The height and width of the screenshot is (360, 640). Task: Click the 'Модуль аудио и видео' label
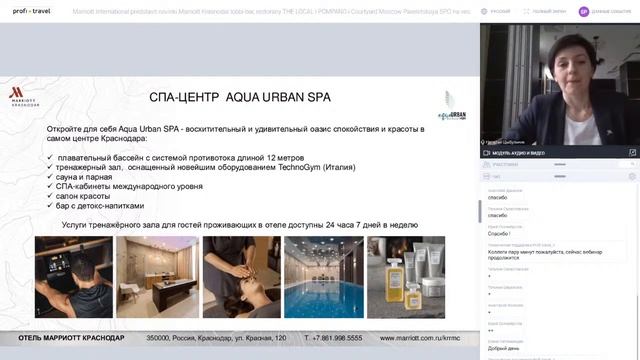(518, 153)
